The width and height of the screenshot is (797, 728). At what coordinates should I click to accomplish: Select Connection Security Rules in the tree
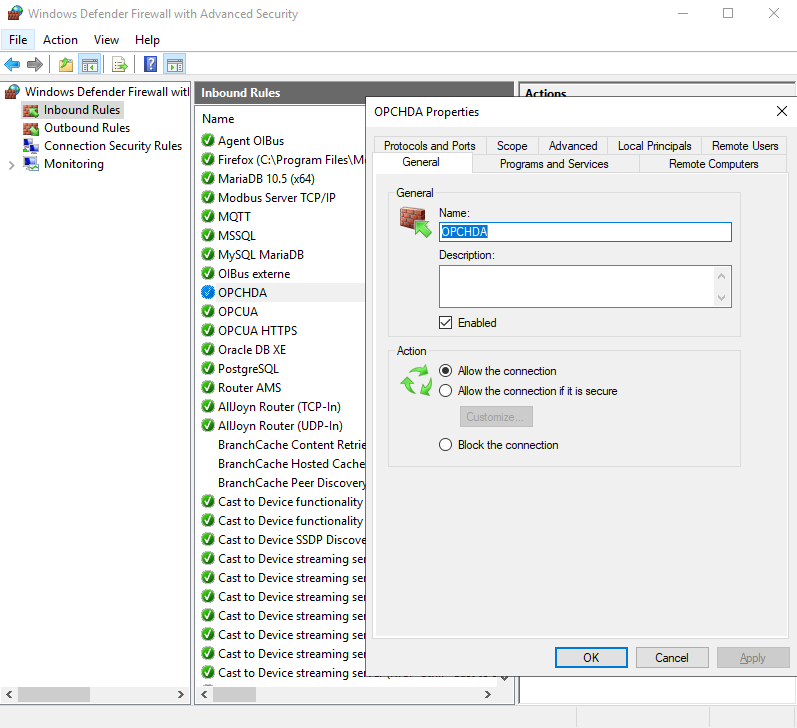point(113,146)
